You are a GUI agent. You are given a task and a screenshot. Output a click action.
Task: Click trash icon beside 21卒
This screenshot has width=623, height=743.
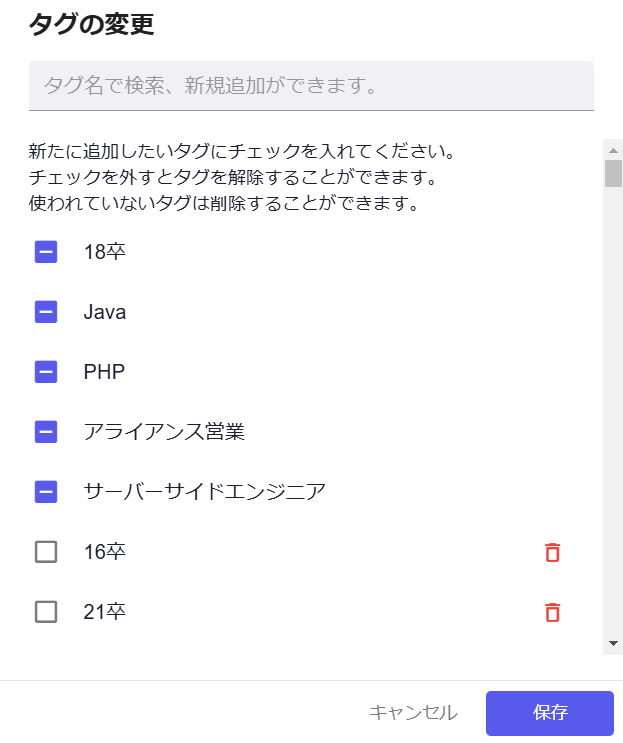click(552, 612)
